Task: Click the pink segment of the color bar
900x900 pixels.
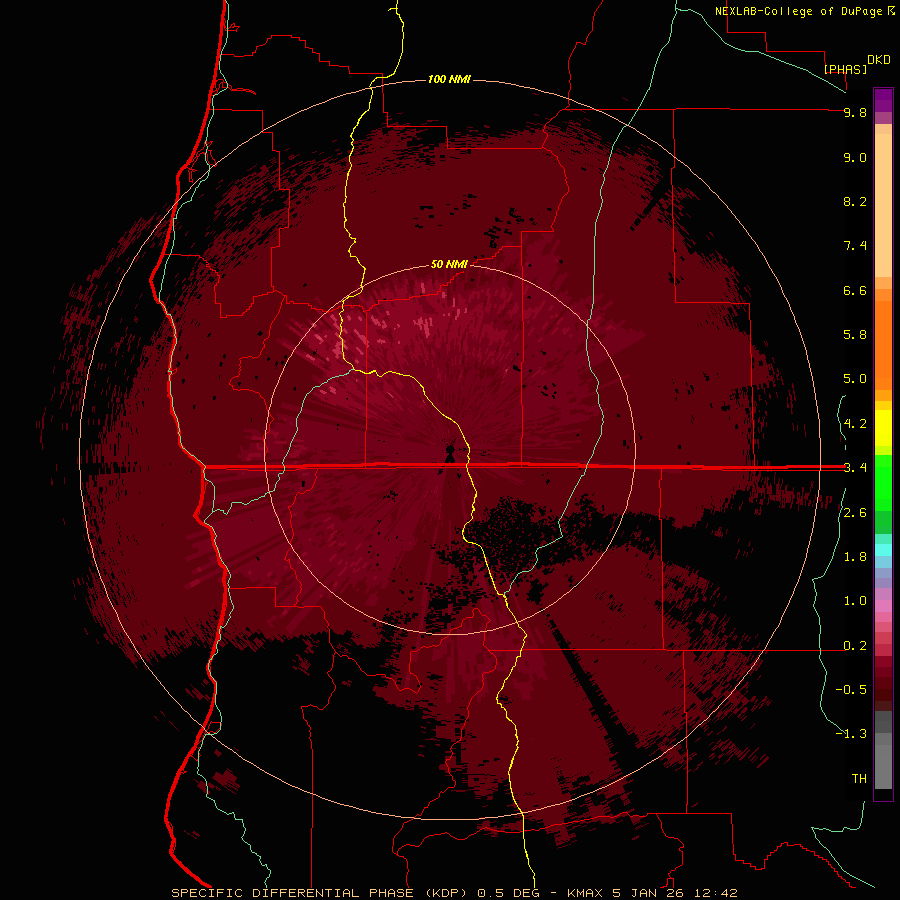Action: [x=883, y=606]
